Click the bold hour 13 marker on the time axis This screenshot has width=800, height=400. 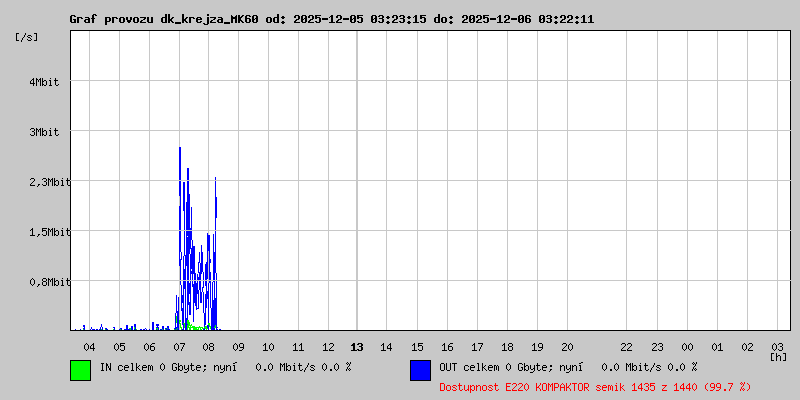click(357, 346)
